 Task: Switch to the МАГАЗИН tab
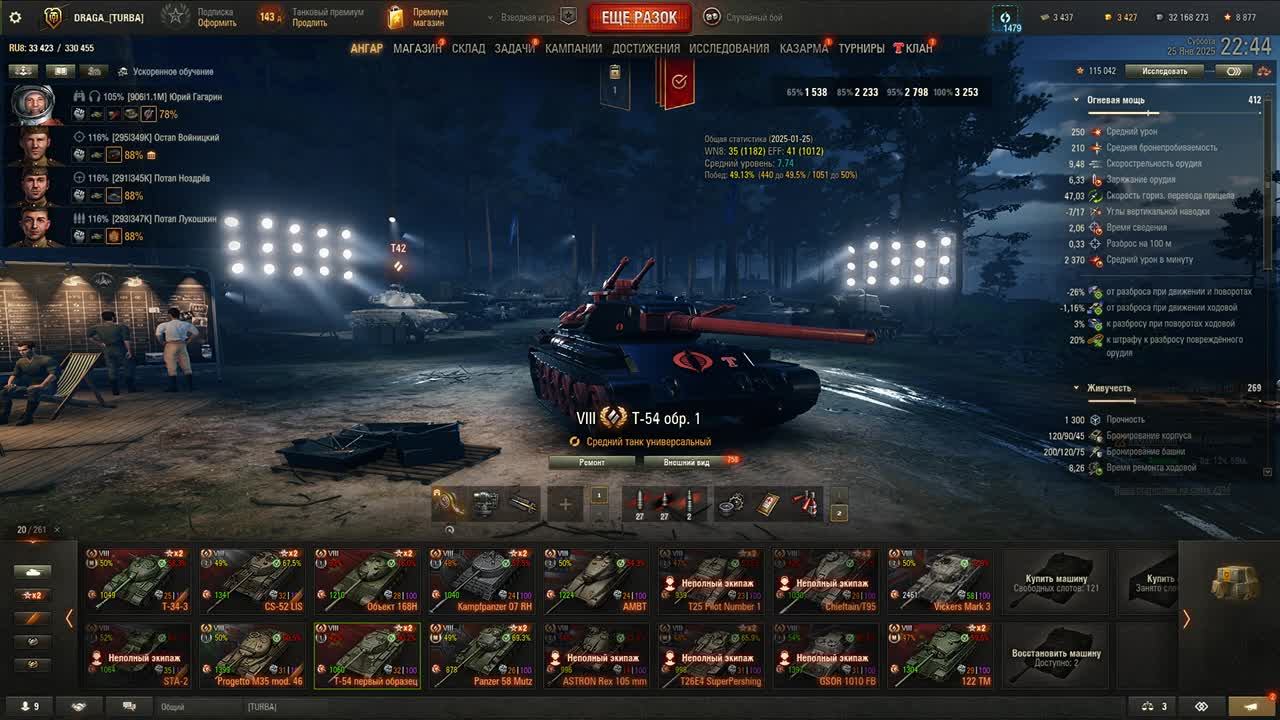coord(418,48)
